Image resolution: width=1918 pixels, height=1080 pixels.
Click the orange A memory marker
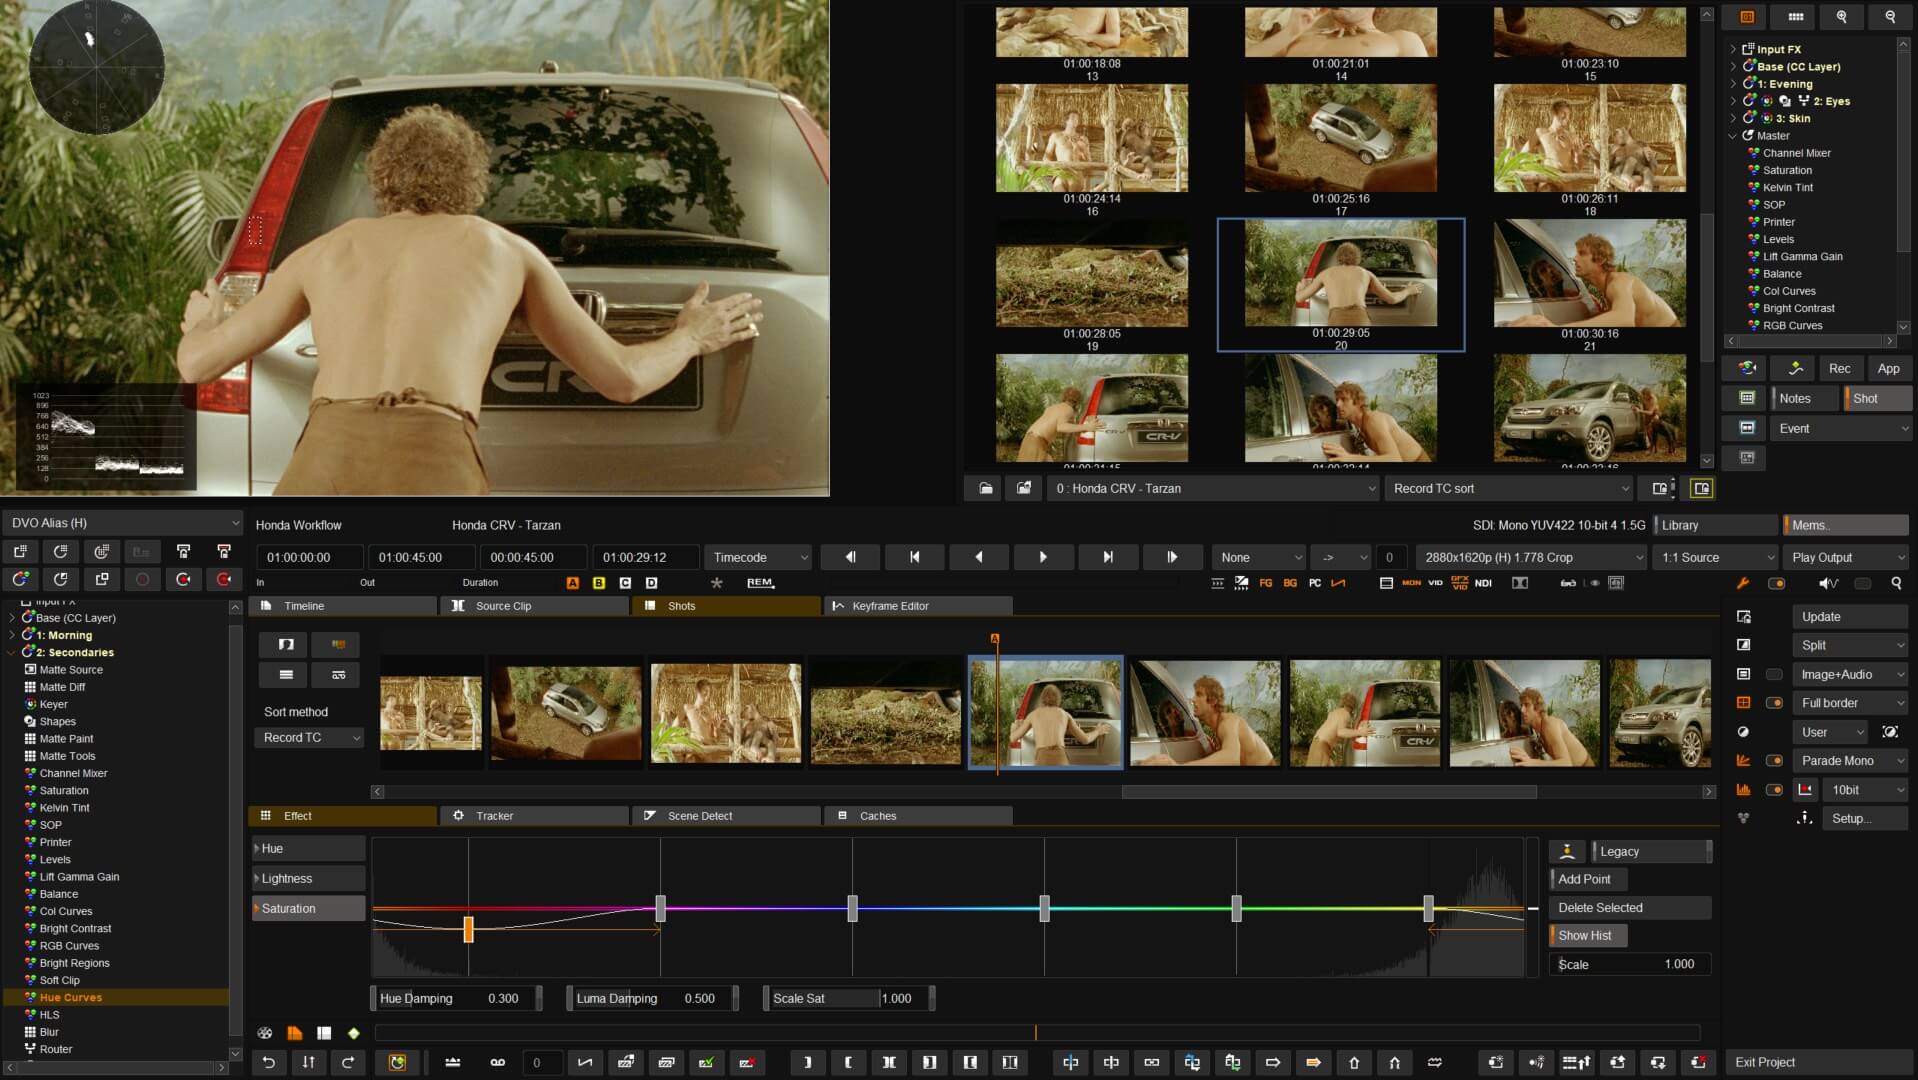click(x=572, y=583)
